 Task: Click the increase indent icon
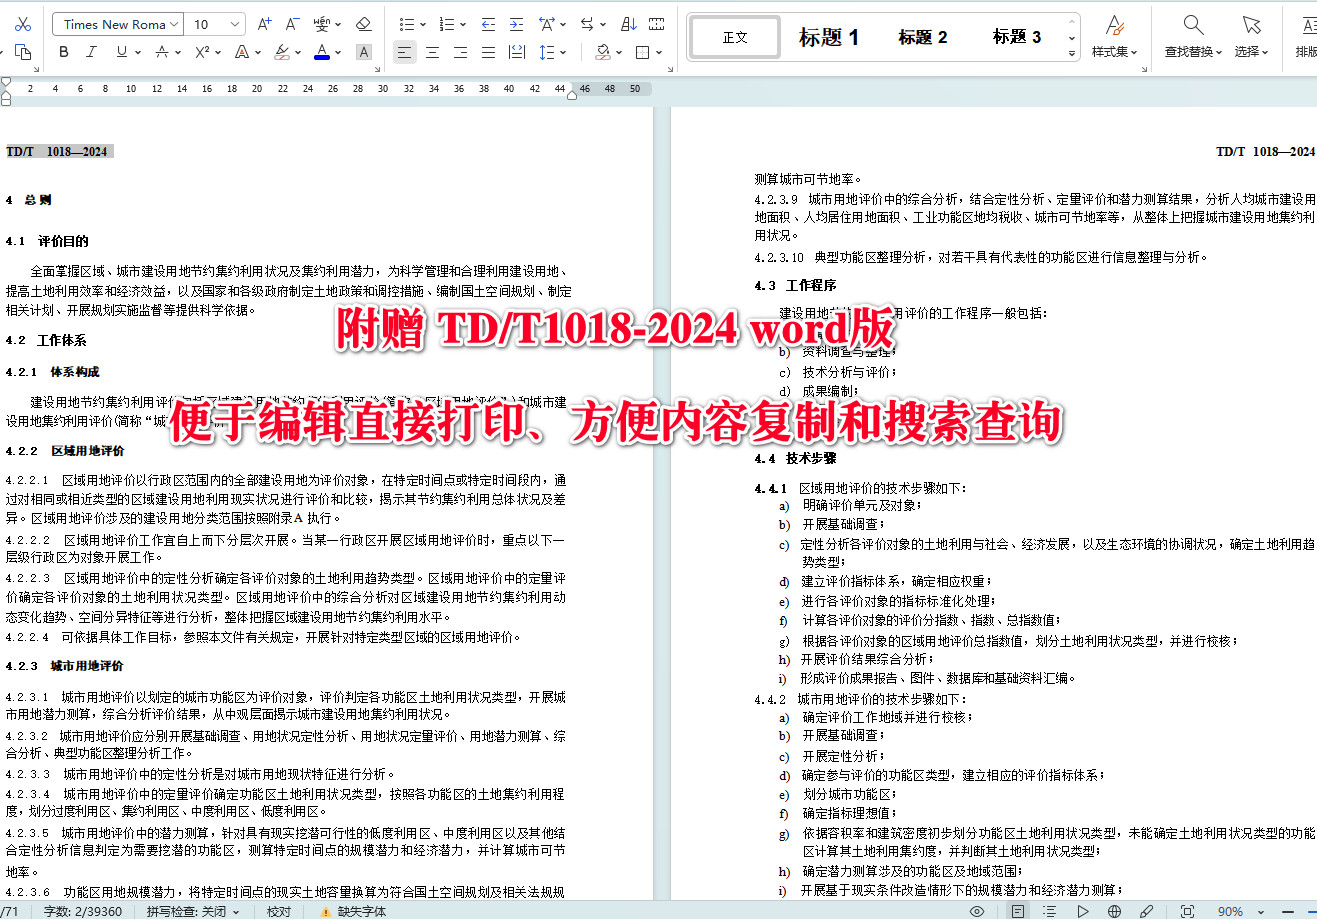click(x=516, y=24)
